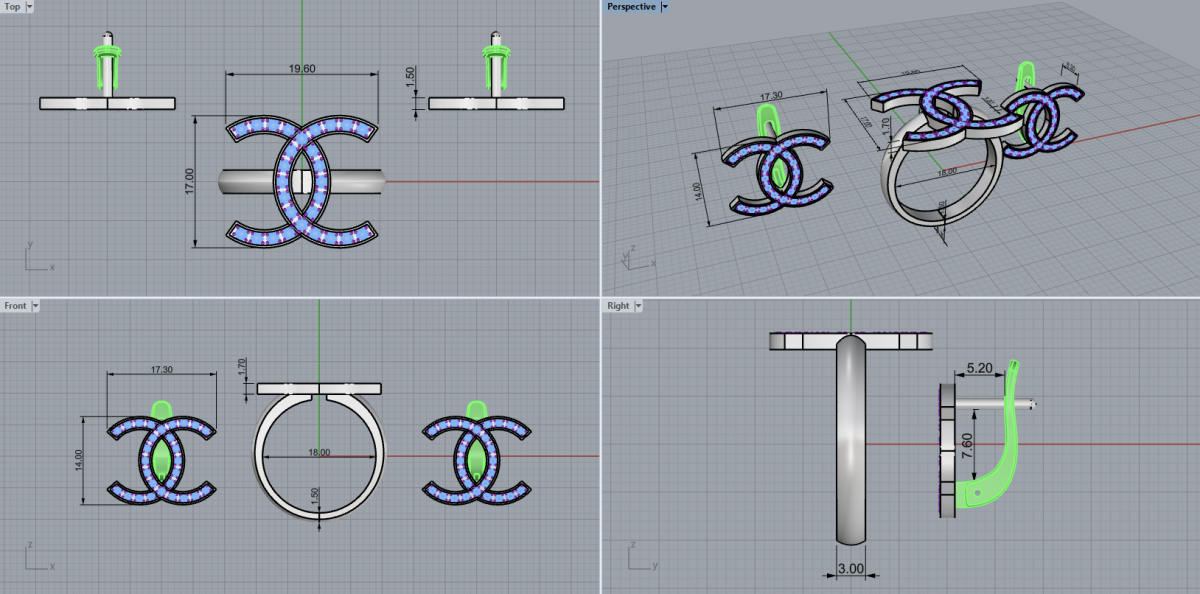Open the Perspective viewport menu arrow

tap(665, 7)
